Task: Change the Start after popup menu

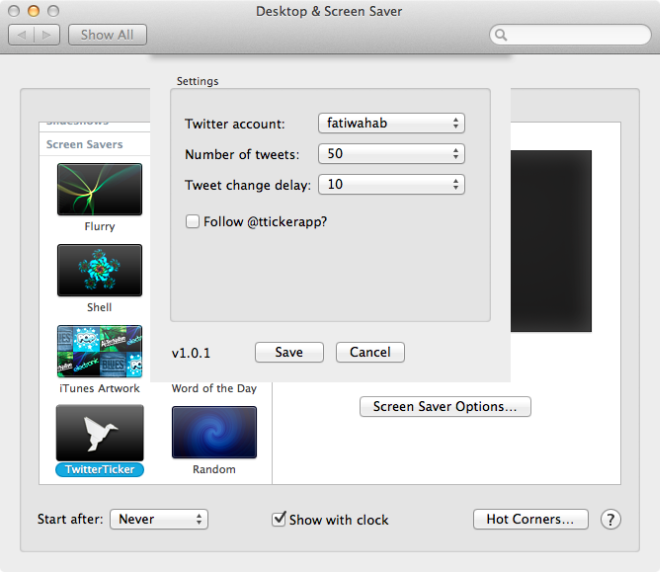Action: pyautogui.click(x=159, y=519)
